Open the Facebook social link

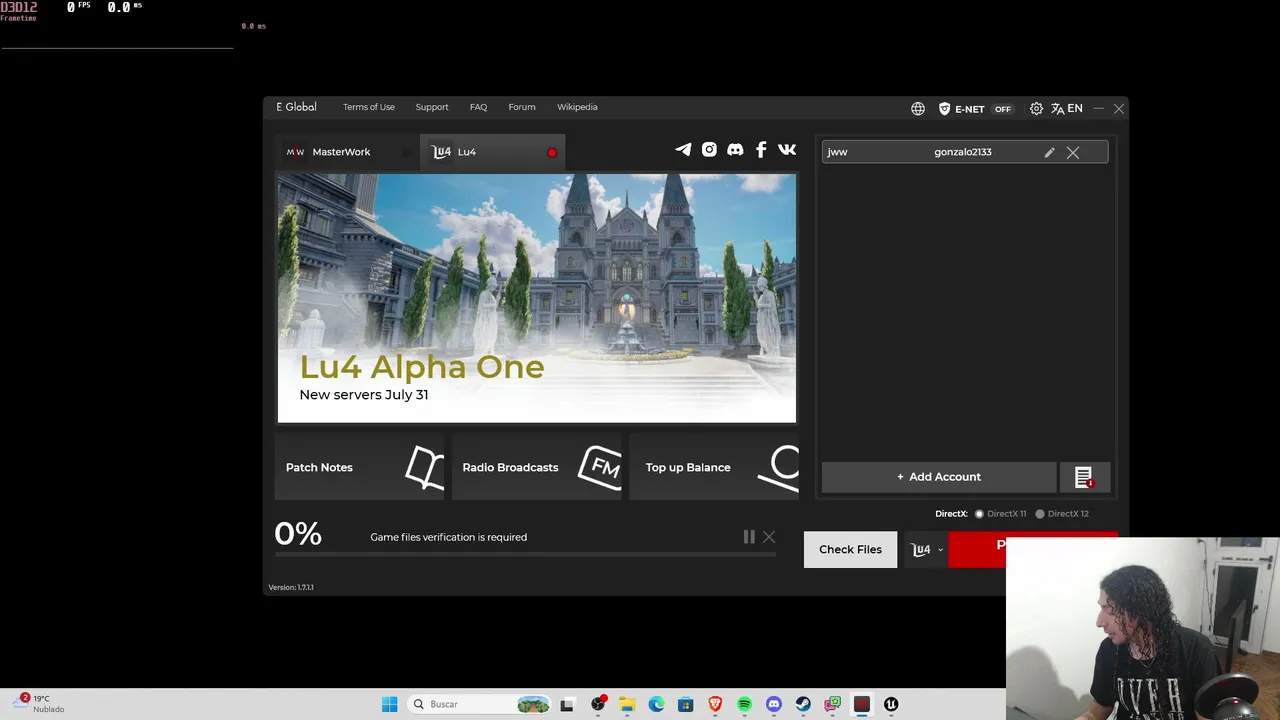pyautogui.click(x=761, y=150)
